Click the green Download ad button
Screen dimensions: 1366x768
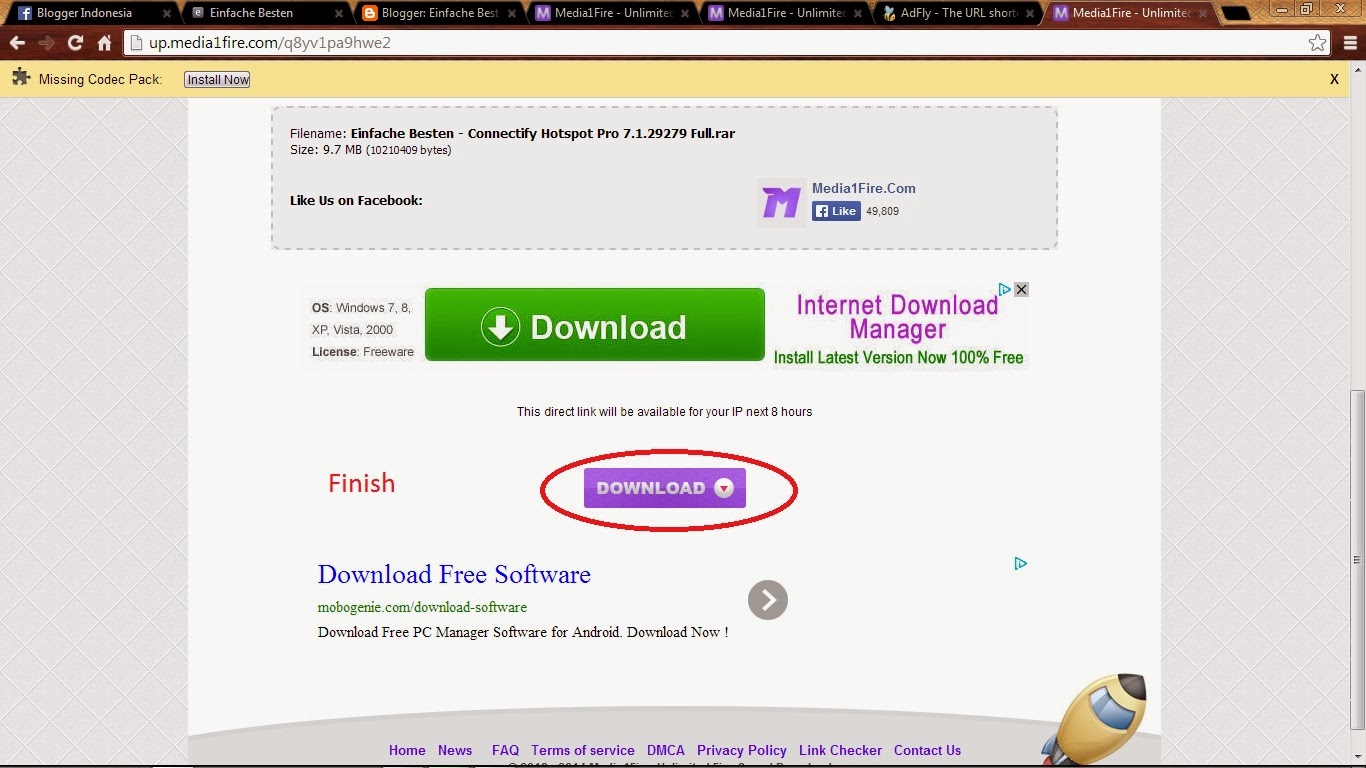point(595,325)
